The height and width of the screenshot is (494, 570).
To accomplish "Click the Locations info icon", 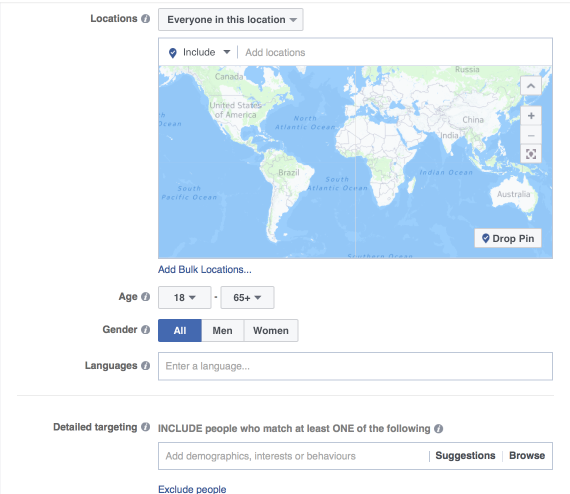I will (x=145, y=19).
